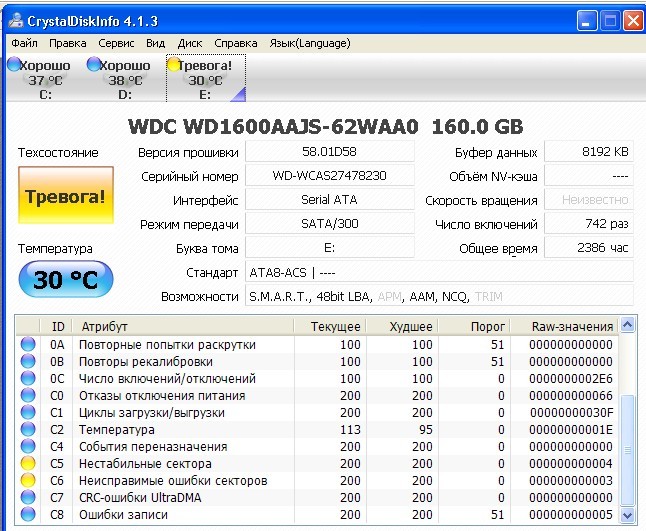This screenshot has height=531, width=646.
Task: Click the Текущее column header
Action: 330,326
